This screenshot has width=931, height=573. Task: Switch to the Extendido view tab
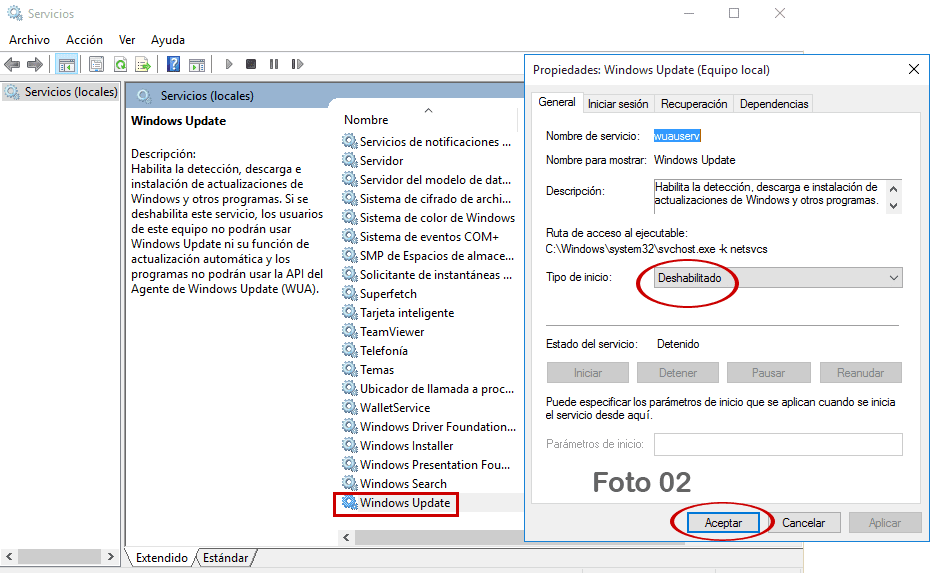(x=162, y=558)
